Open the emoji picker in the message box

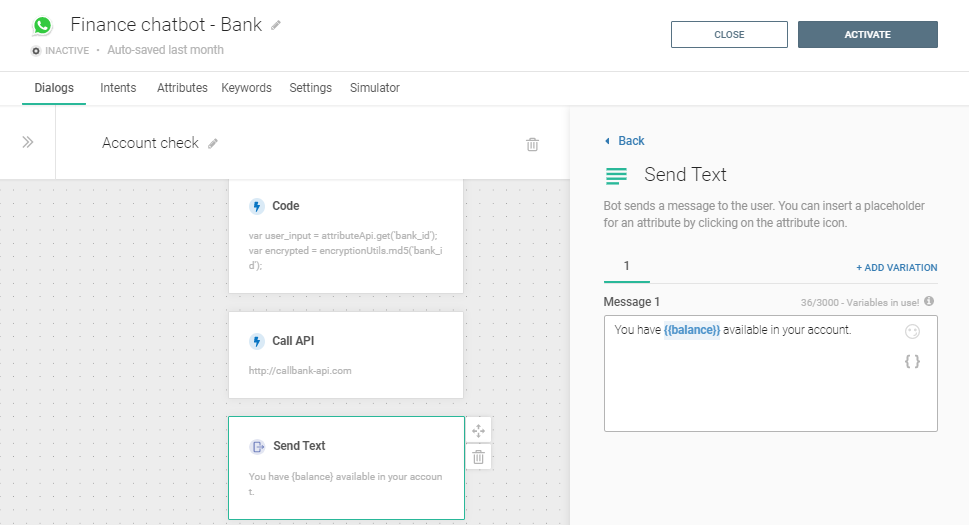click(912, 332)
